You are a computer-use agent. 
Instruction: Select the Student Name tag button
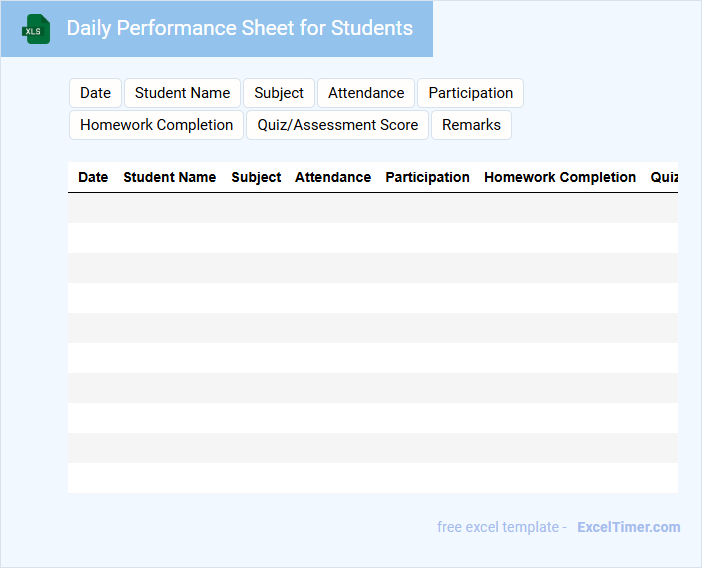[x=182, y=93]
